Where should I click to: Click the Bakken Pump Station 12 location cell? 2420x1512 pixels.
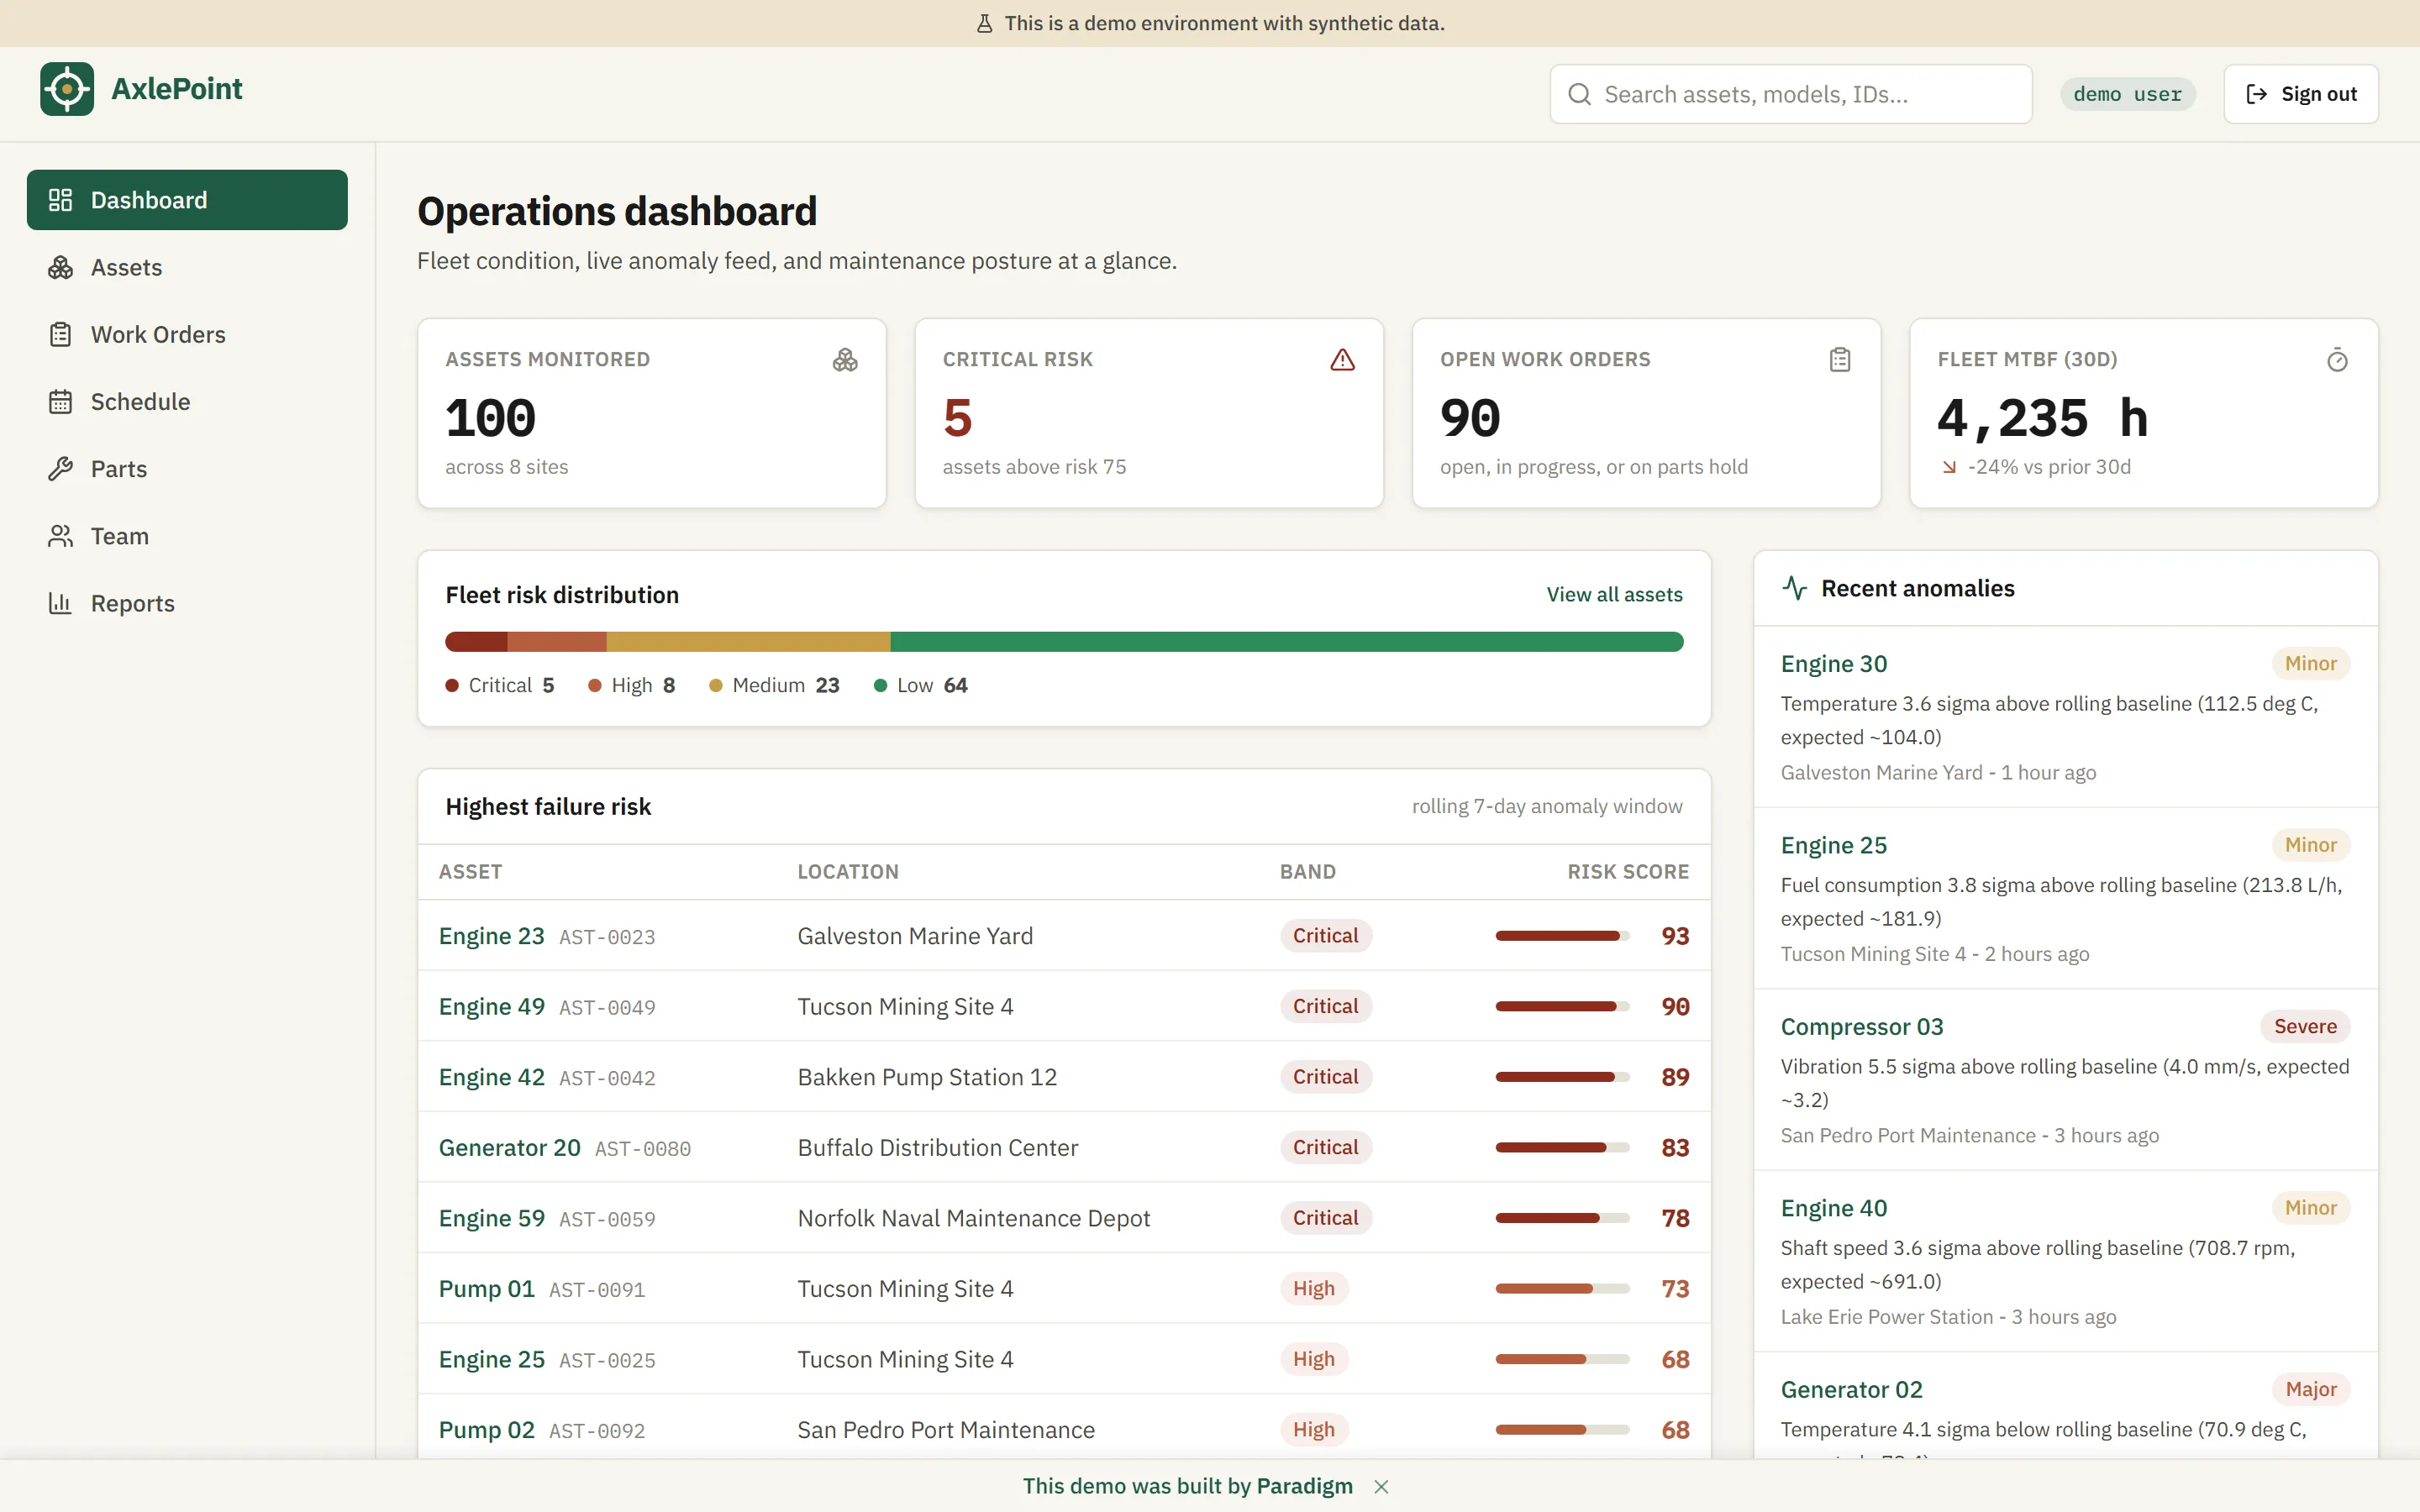[927, 1077]
